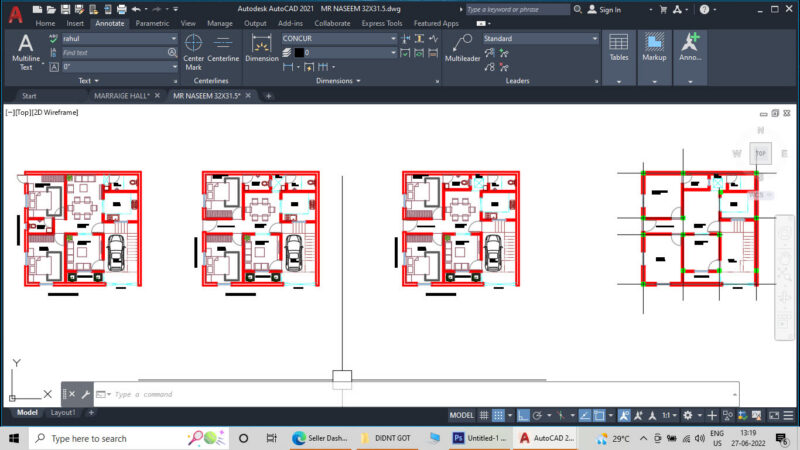
Task: Toggle Show annotation objects on status bar
Action: (x=624, y=415)
